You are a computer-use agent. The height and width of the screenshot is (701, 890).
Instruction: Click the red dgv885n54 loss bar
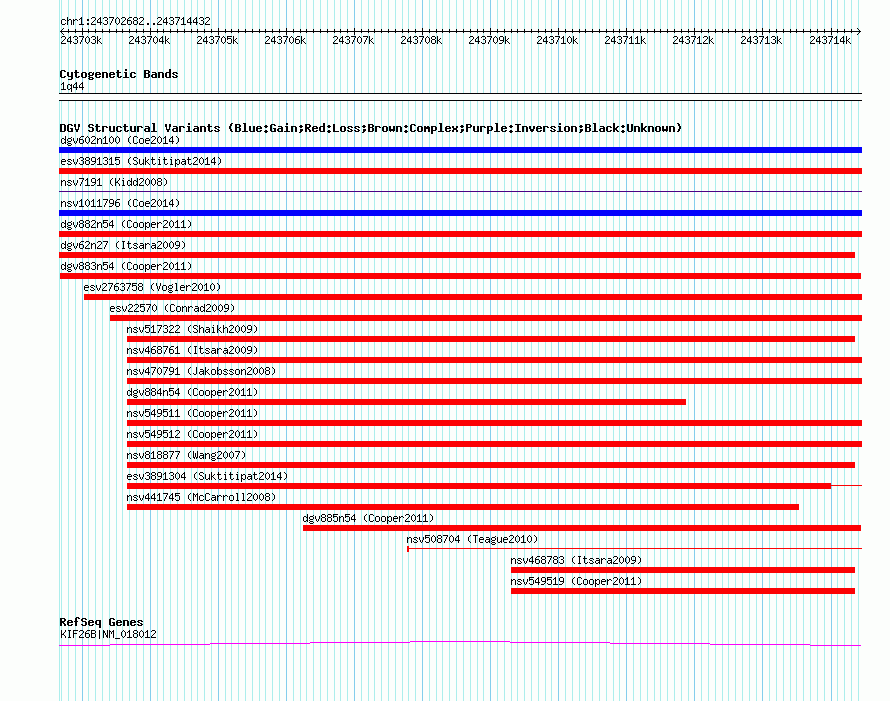click(x=582, y=528)
